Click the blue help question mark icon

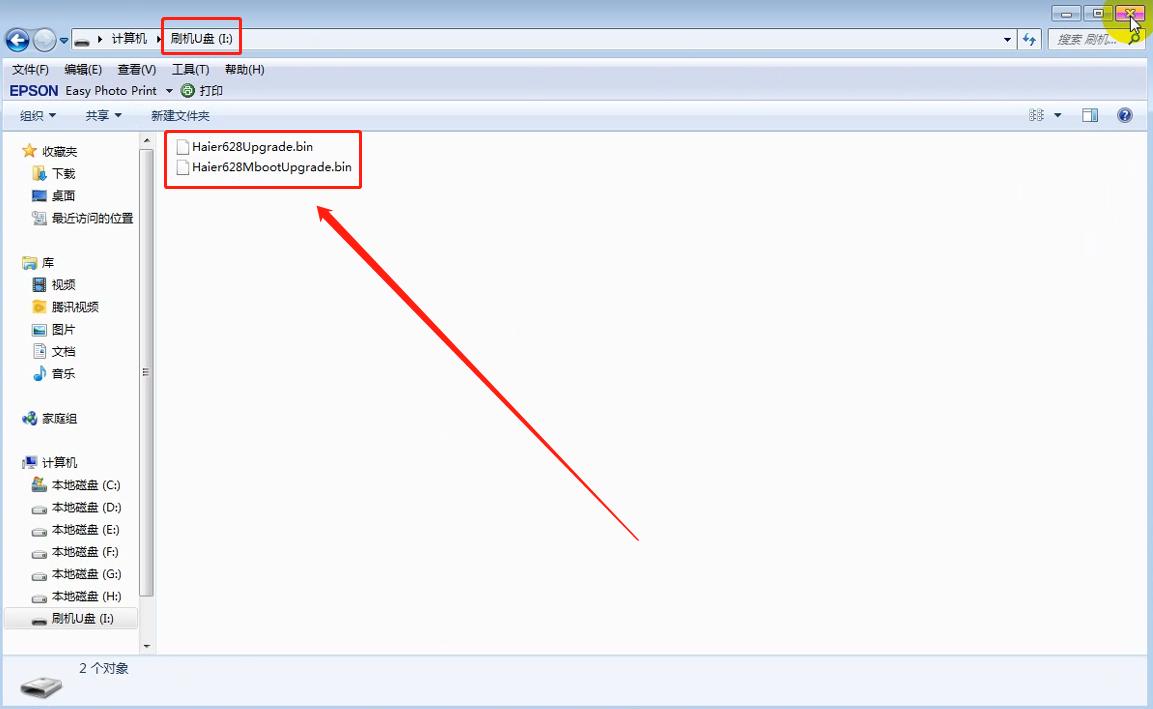point(1124,115)
